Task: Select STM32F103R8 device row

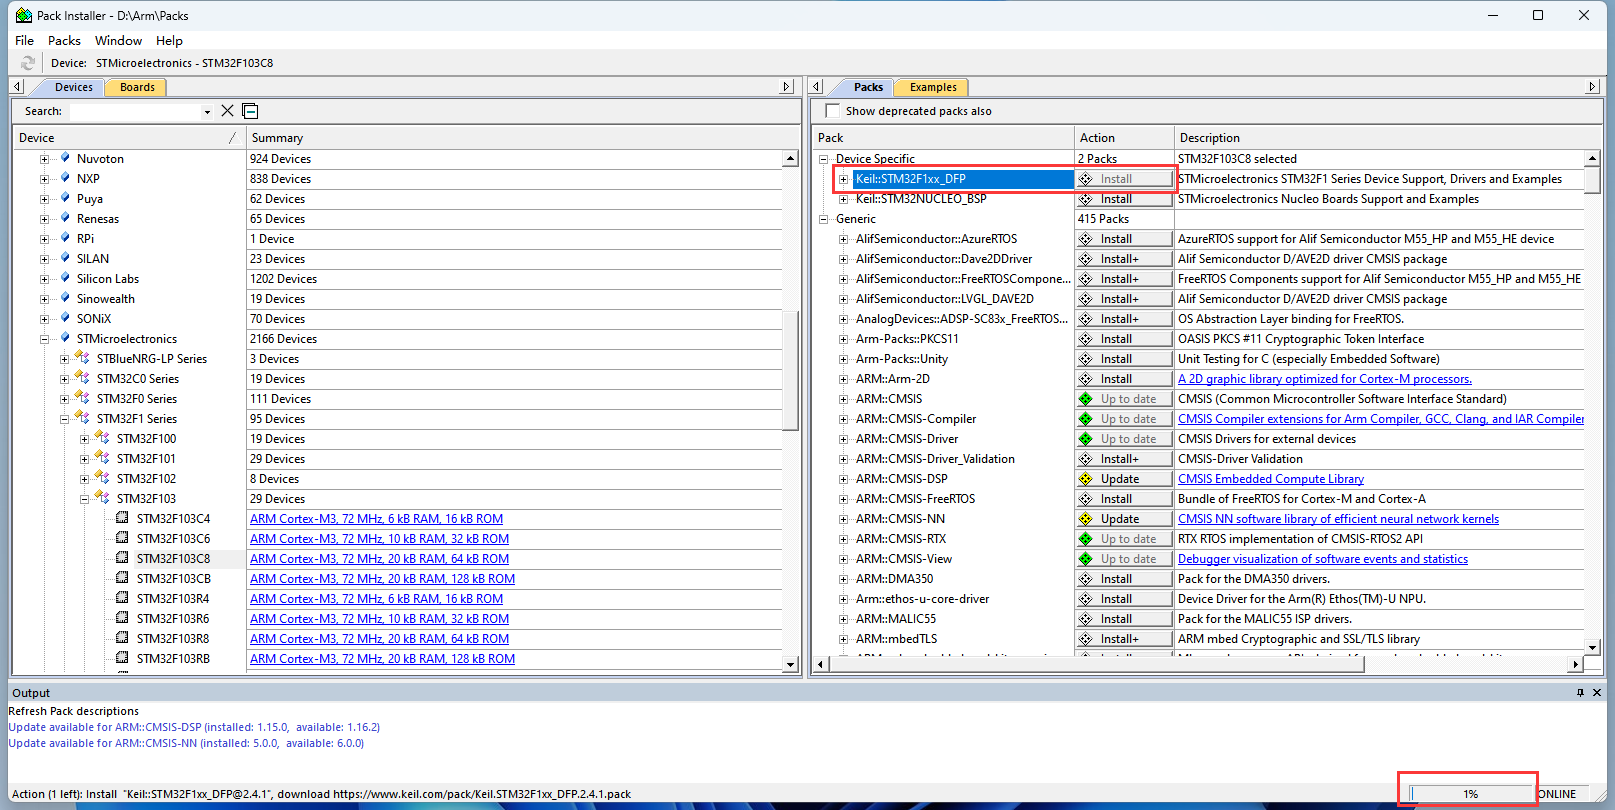Action: pos(173,639)
